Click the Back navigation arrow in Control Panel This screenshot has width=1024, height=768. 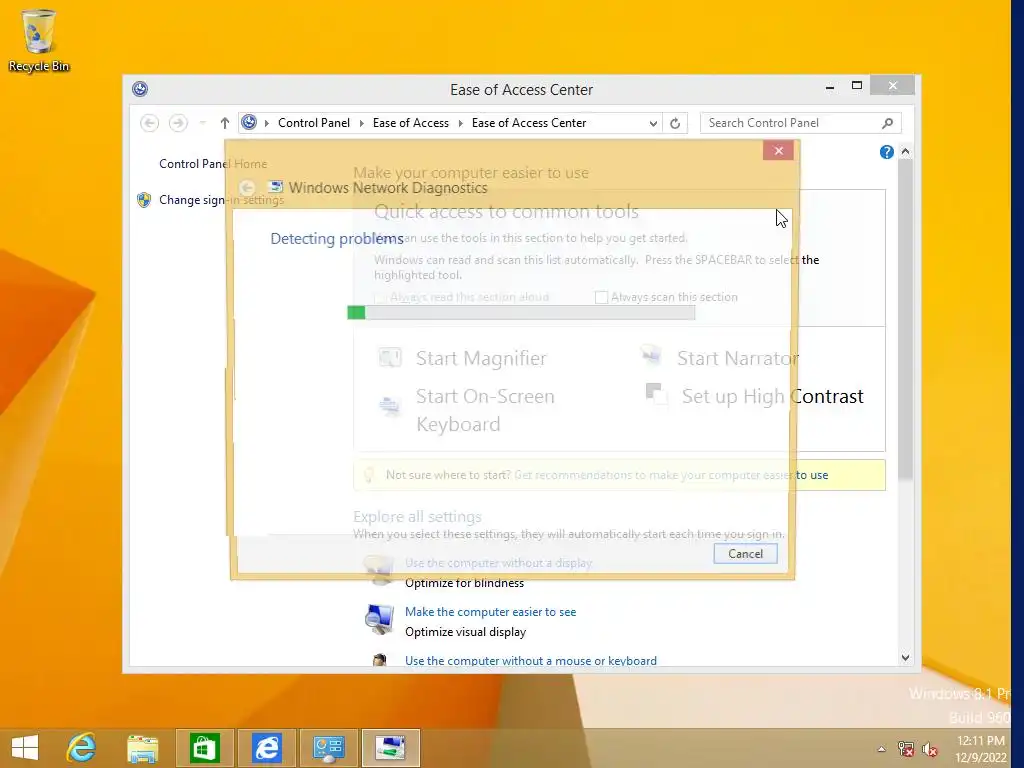[150, 123]
